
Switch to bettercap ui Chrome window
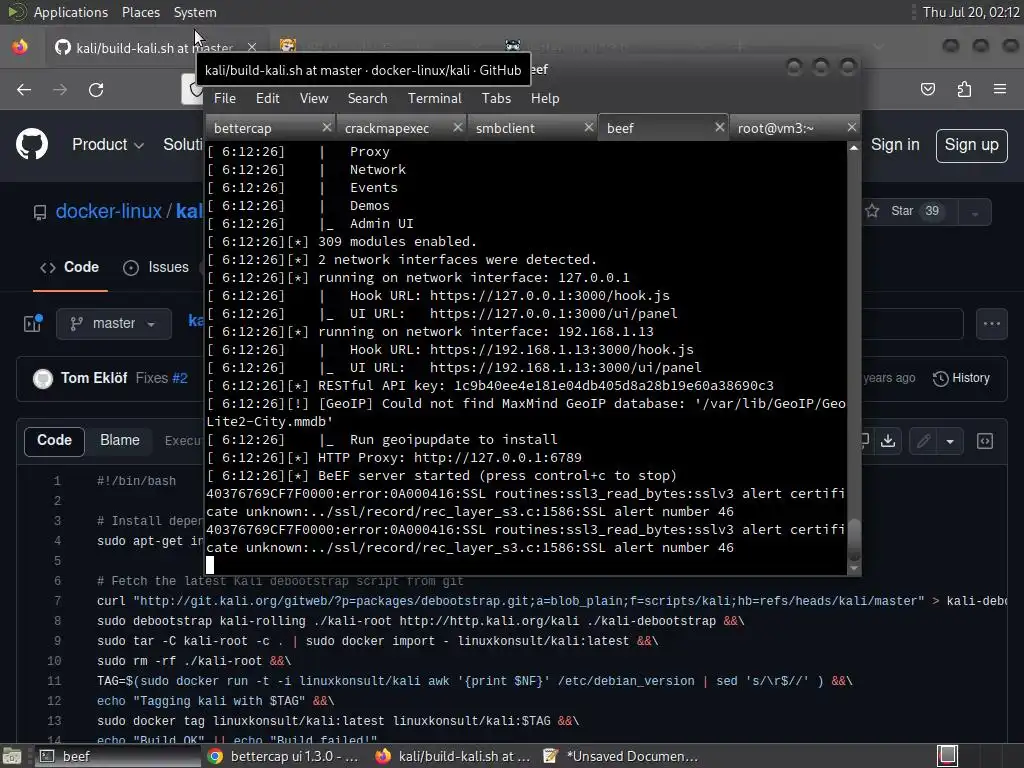283,756
